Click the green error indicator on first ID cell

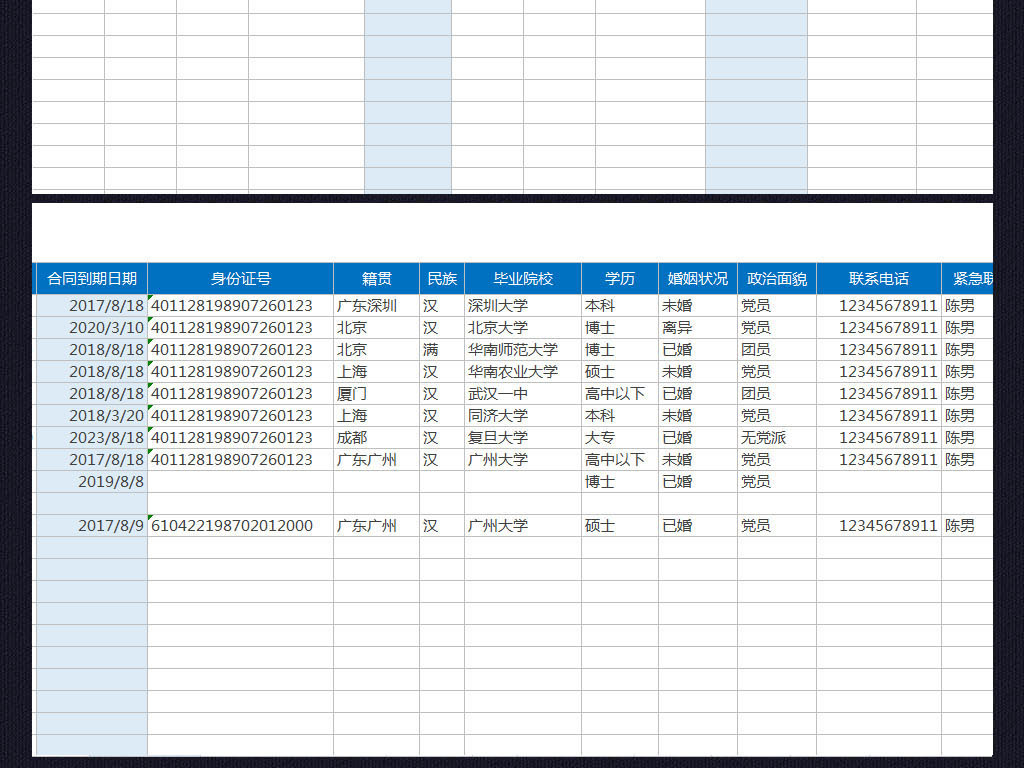pyautogui.click(x=150, y=299)
